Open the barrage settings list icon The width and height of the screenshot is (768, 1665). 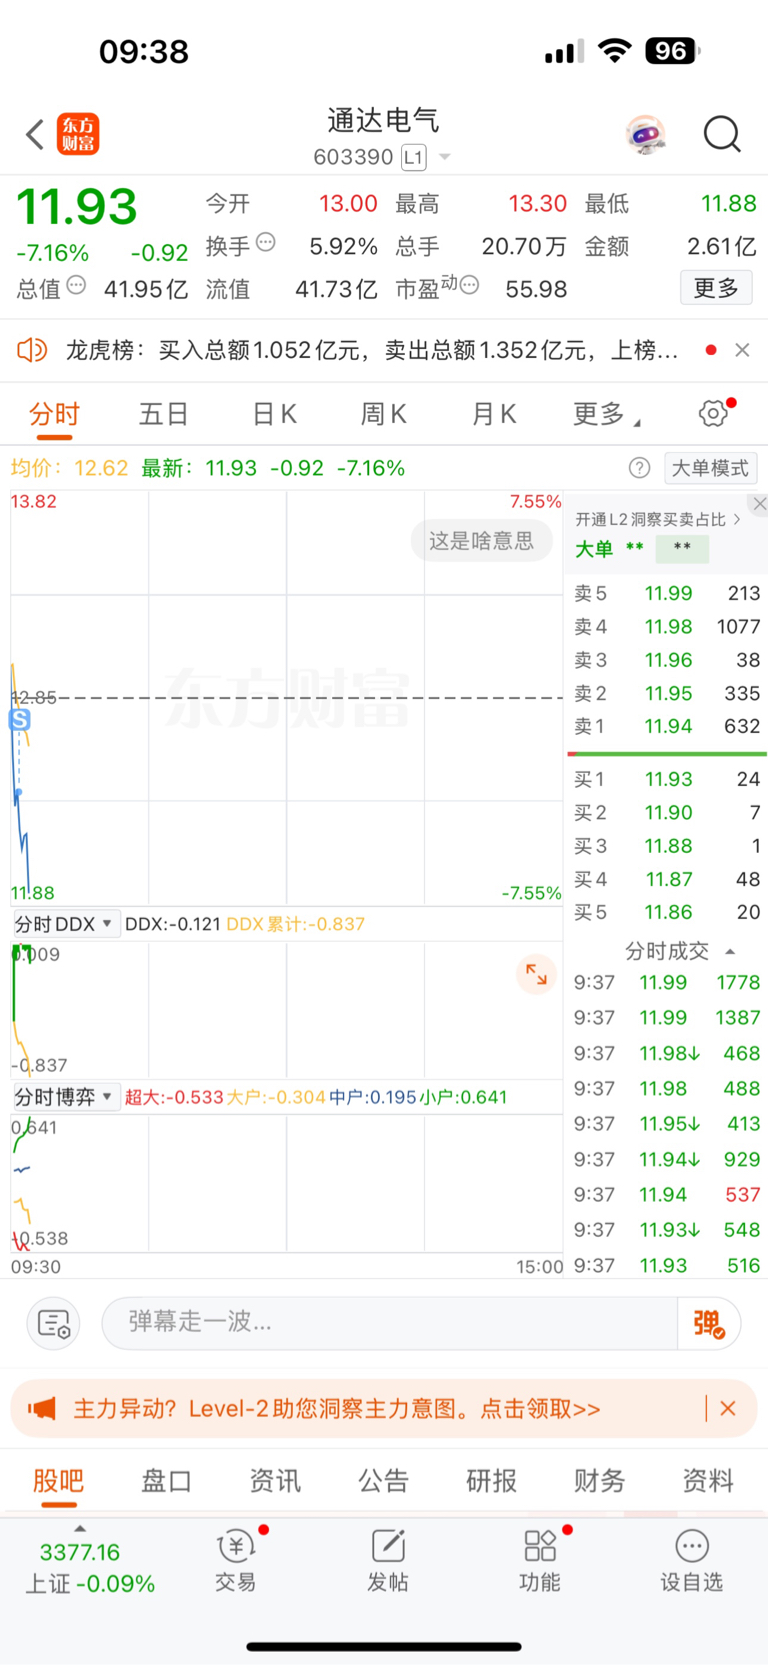pyautogui.click(x=53, y=1323)
